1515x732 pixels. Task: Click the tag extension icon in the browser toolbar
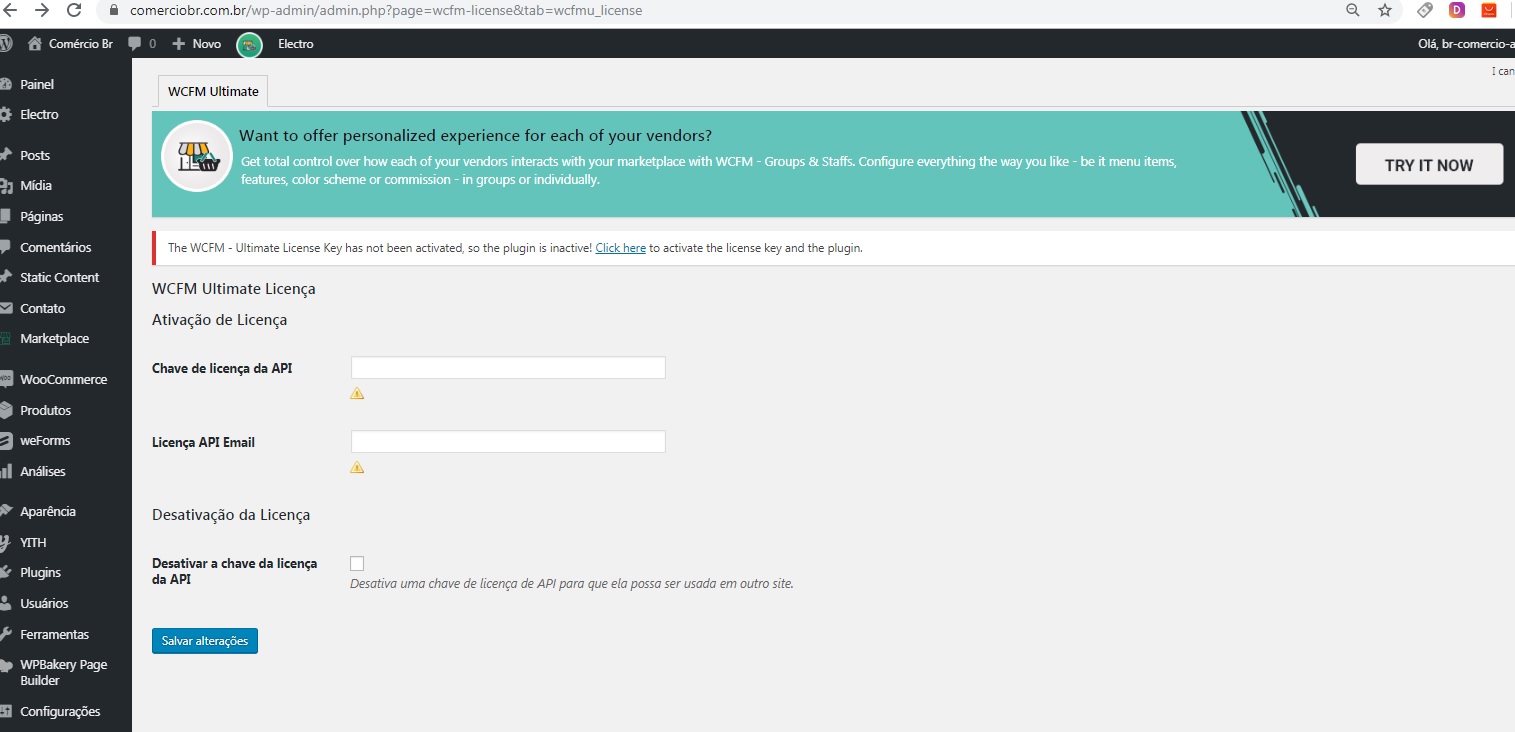click(x=1425, y=10)
